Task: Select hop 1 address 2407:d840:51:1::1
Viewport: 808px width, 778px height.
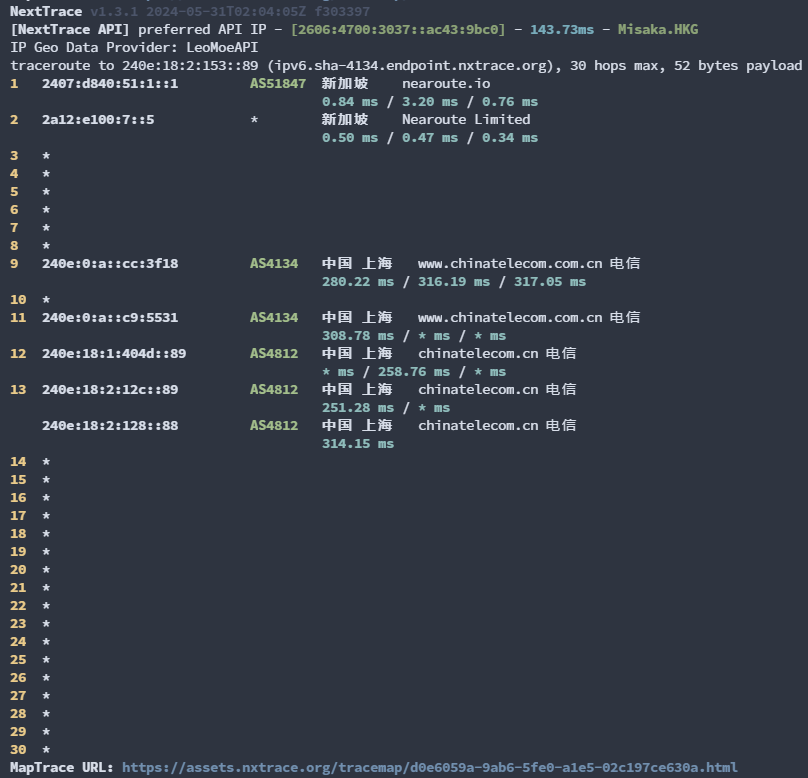Action: (110, 83)
